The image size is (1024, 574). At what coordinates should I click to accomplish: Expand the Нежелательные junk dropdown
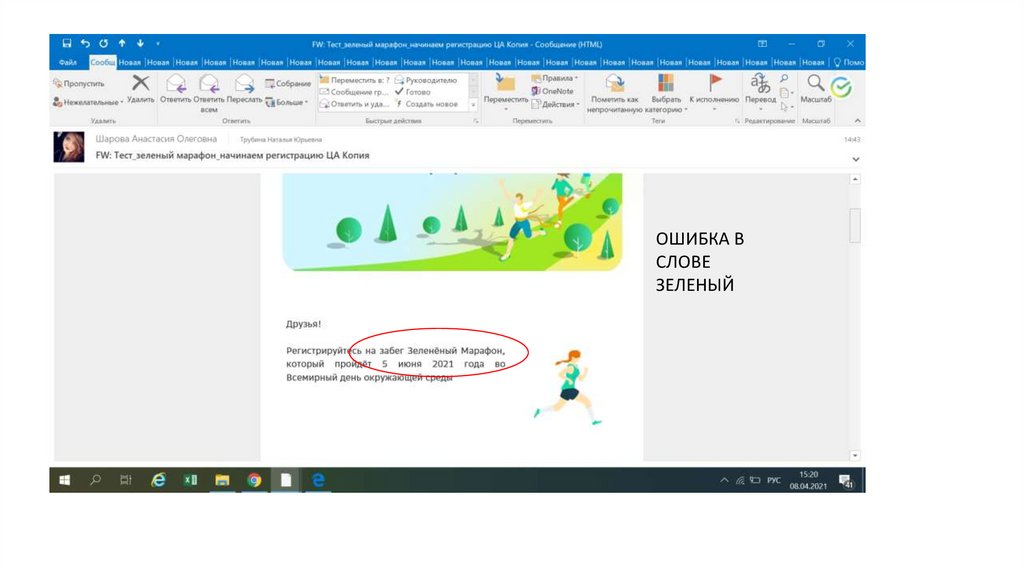pos(88,102)
